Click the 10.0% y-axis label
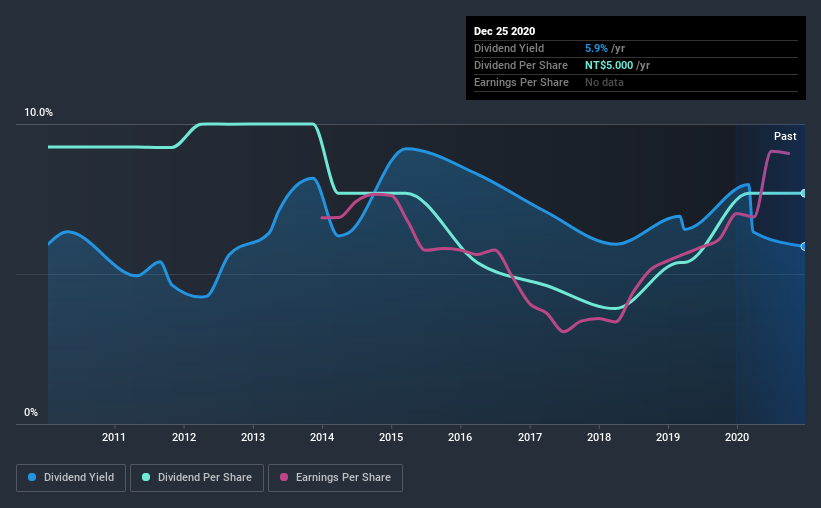 coord(38,113)
